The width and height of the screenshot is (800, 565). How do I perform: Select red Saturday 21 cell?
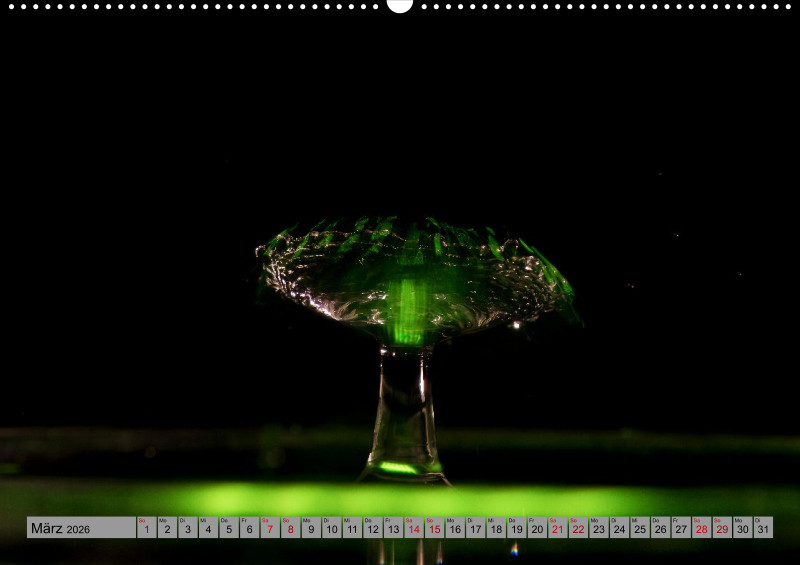click(558, 528)
